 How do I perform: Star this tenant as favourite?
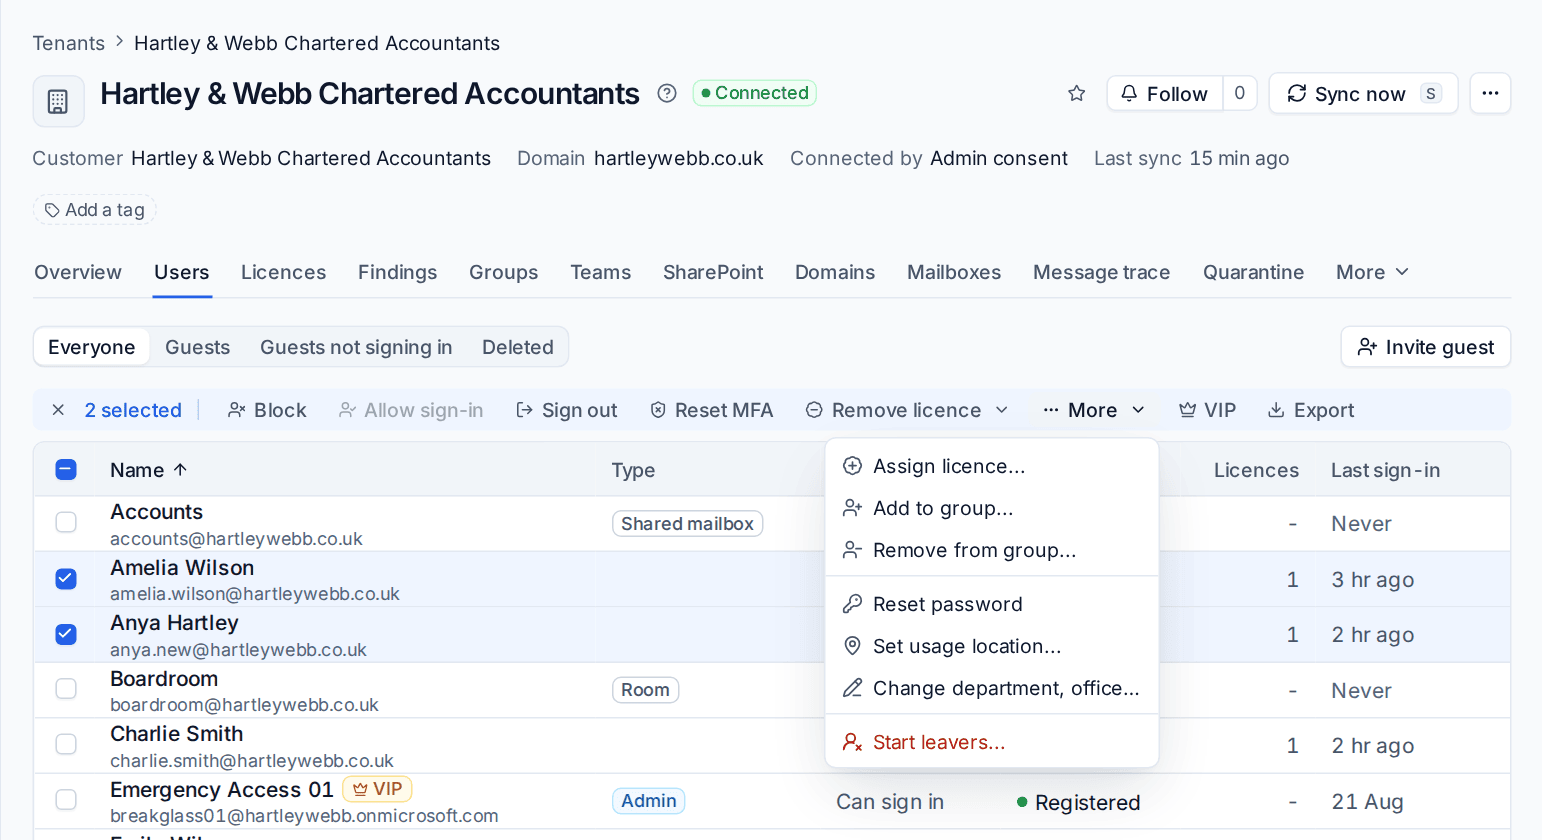tap(1076, 93)
